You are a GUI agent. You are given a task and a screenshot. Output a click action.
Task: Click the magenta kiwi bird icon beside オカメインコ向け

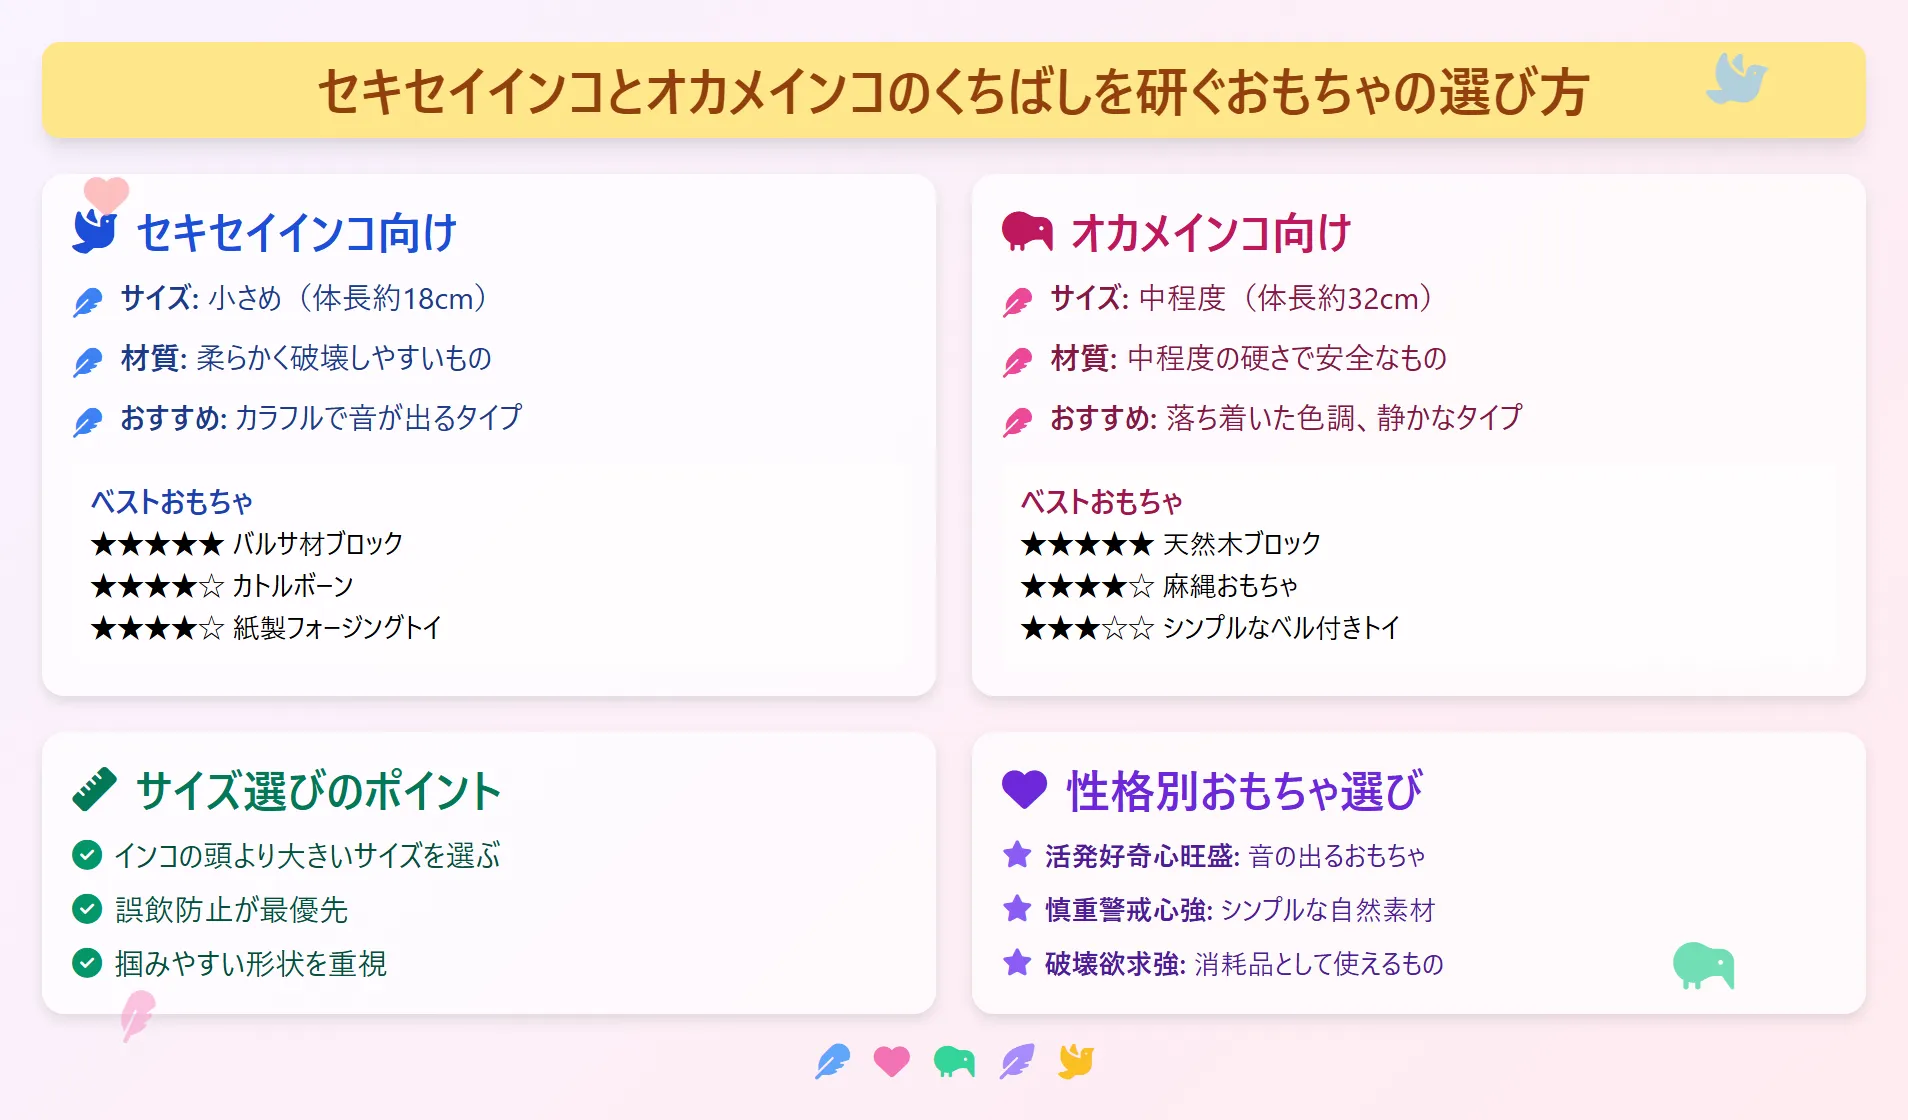(x=1027, y=231)
